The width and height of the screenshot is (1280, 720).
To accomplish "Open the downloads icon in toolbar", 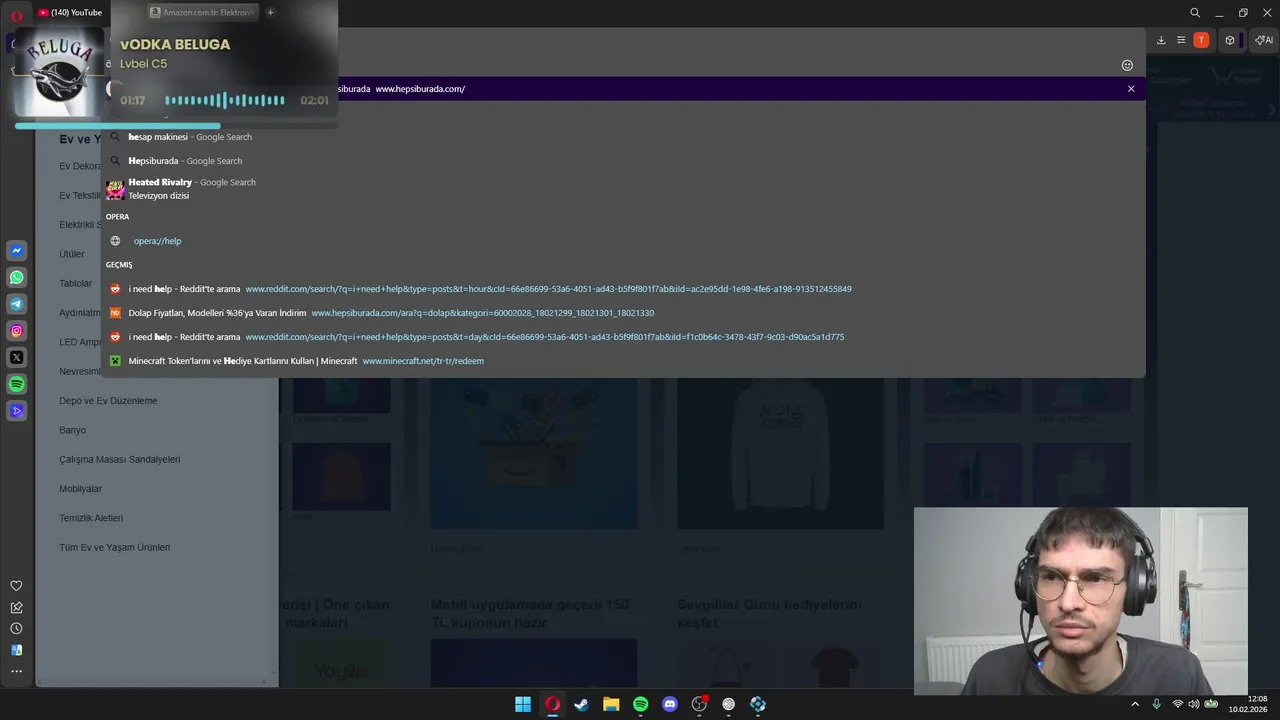I will [x=1161, y=40].
